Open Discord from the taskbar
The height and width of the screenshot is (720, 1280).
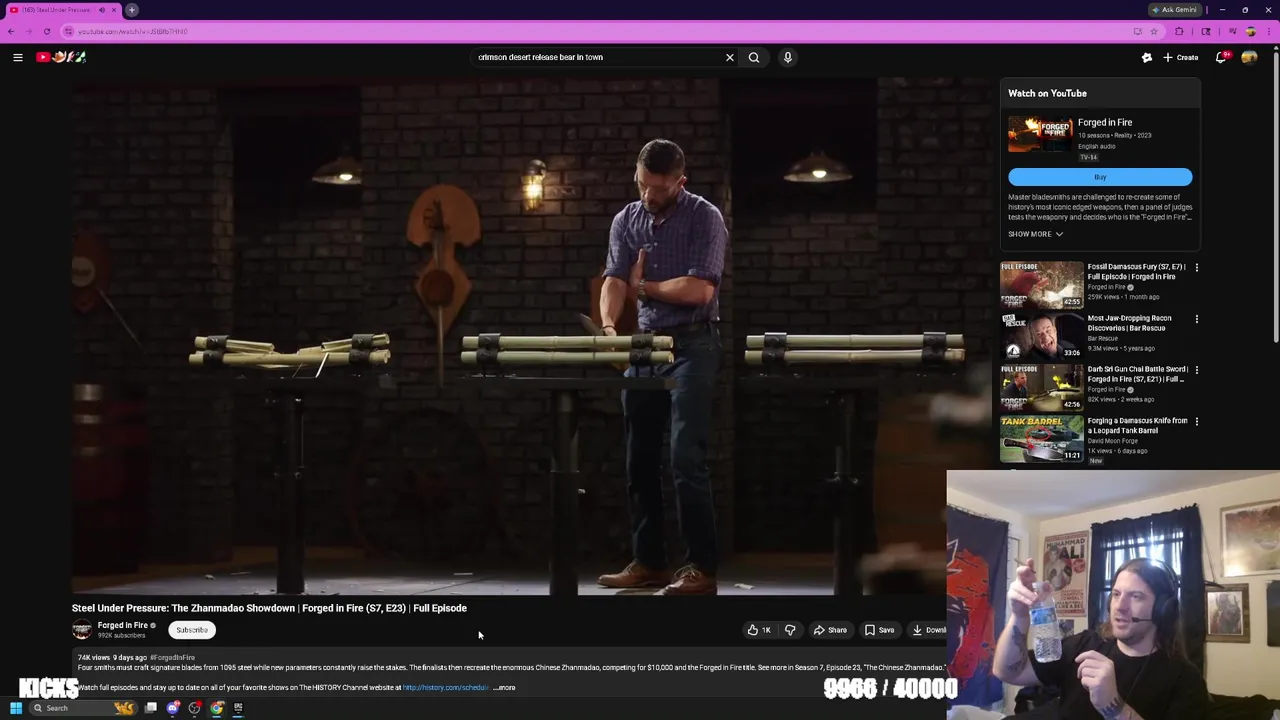173,708
